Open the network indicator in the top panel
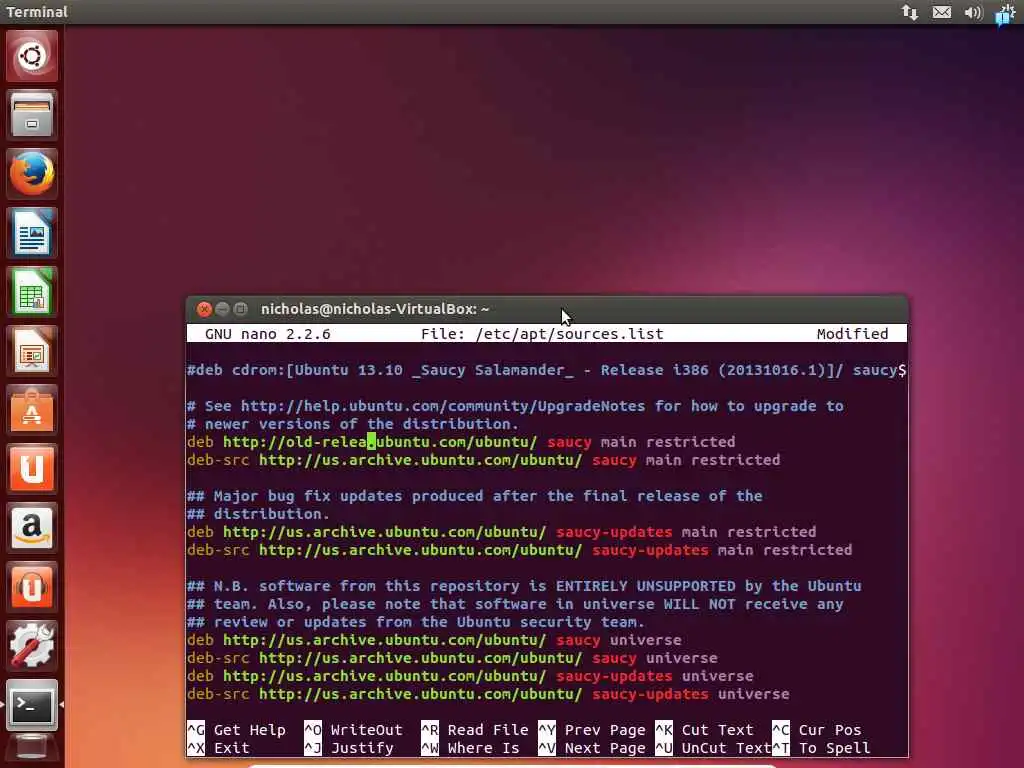The image size is (1024, 768). click(910, 12)
